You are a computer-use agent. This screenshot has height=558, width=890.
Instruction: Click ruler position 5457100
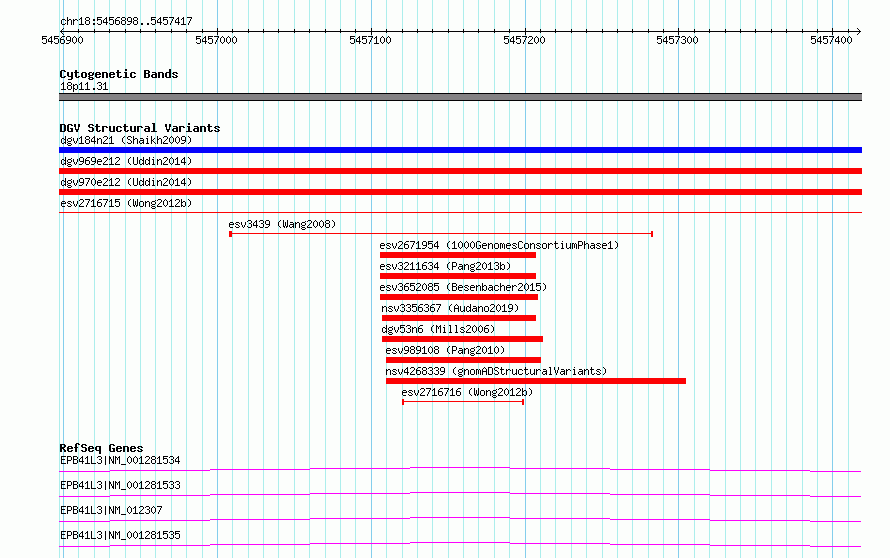pos(370,40)
